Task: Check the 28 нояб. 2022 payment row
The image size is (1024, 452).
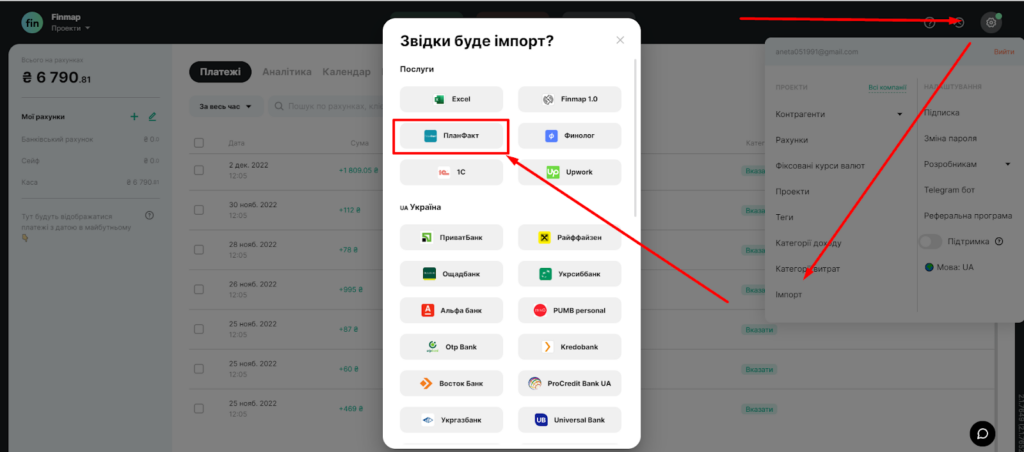Action: [199, 250]
